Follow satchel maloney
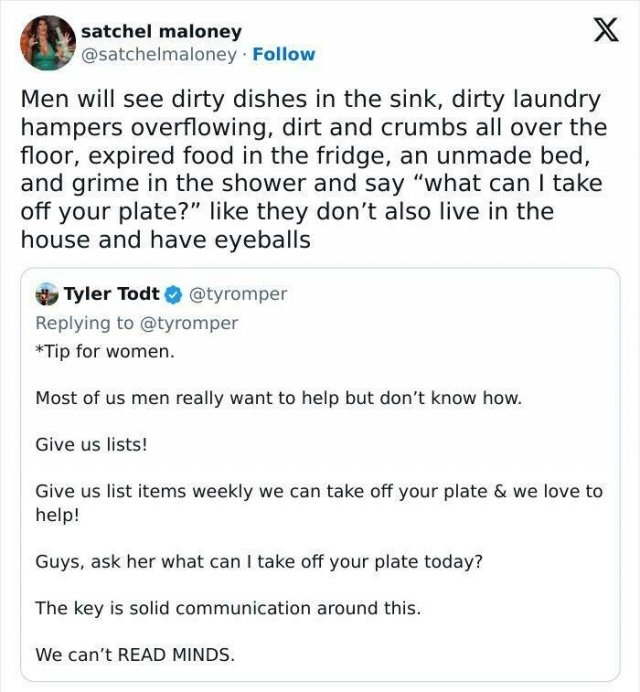640x692 pixels. [284, 55]
